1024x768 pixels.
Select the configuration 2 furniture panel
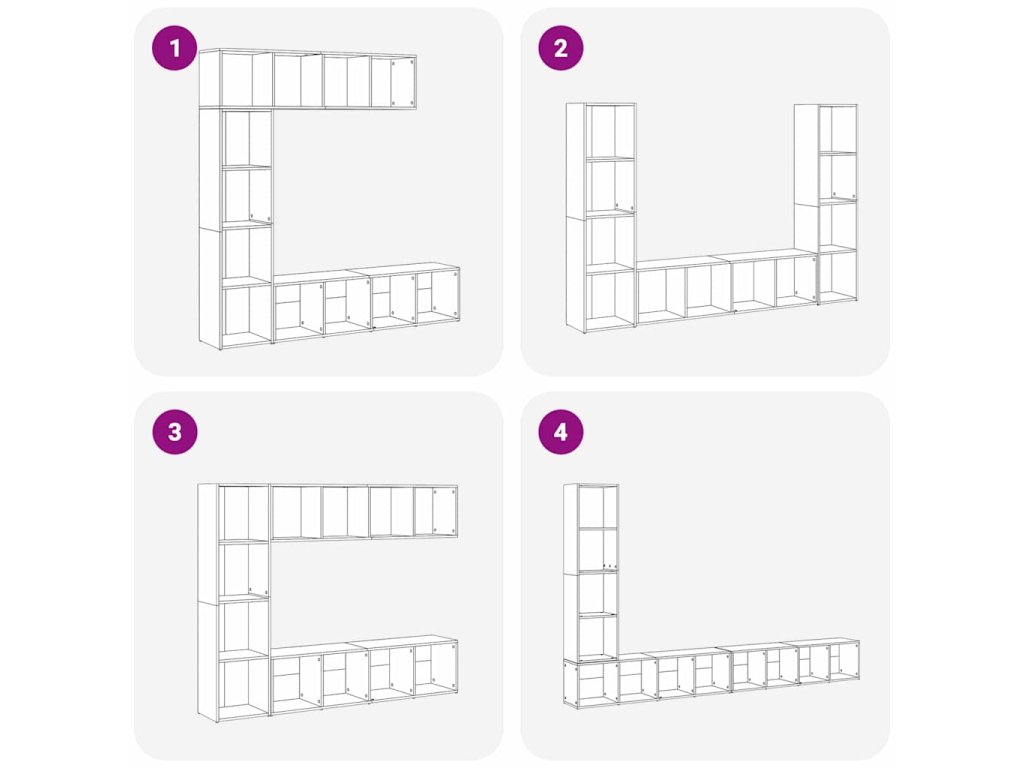pos(705,191)
